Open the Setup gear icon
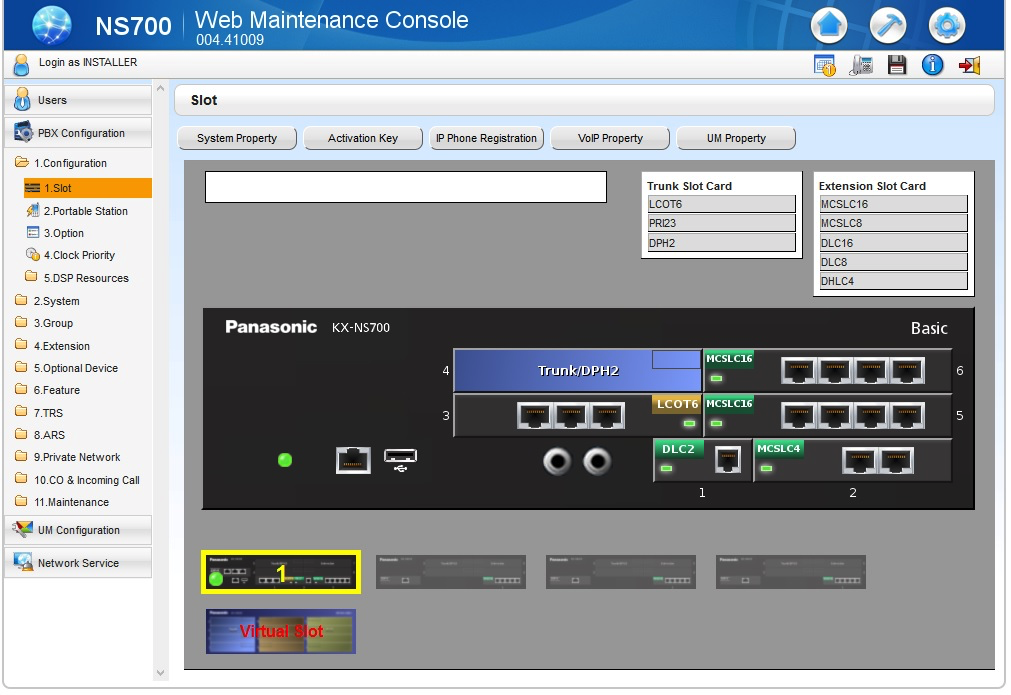This screenshot has height=695, width=1011. 947,25
